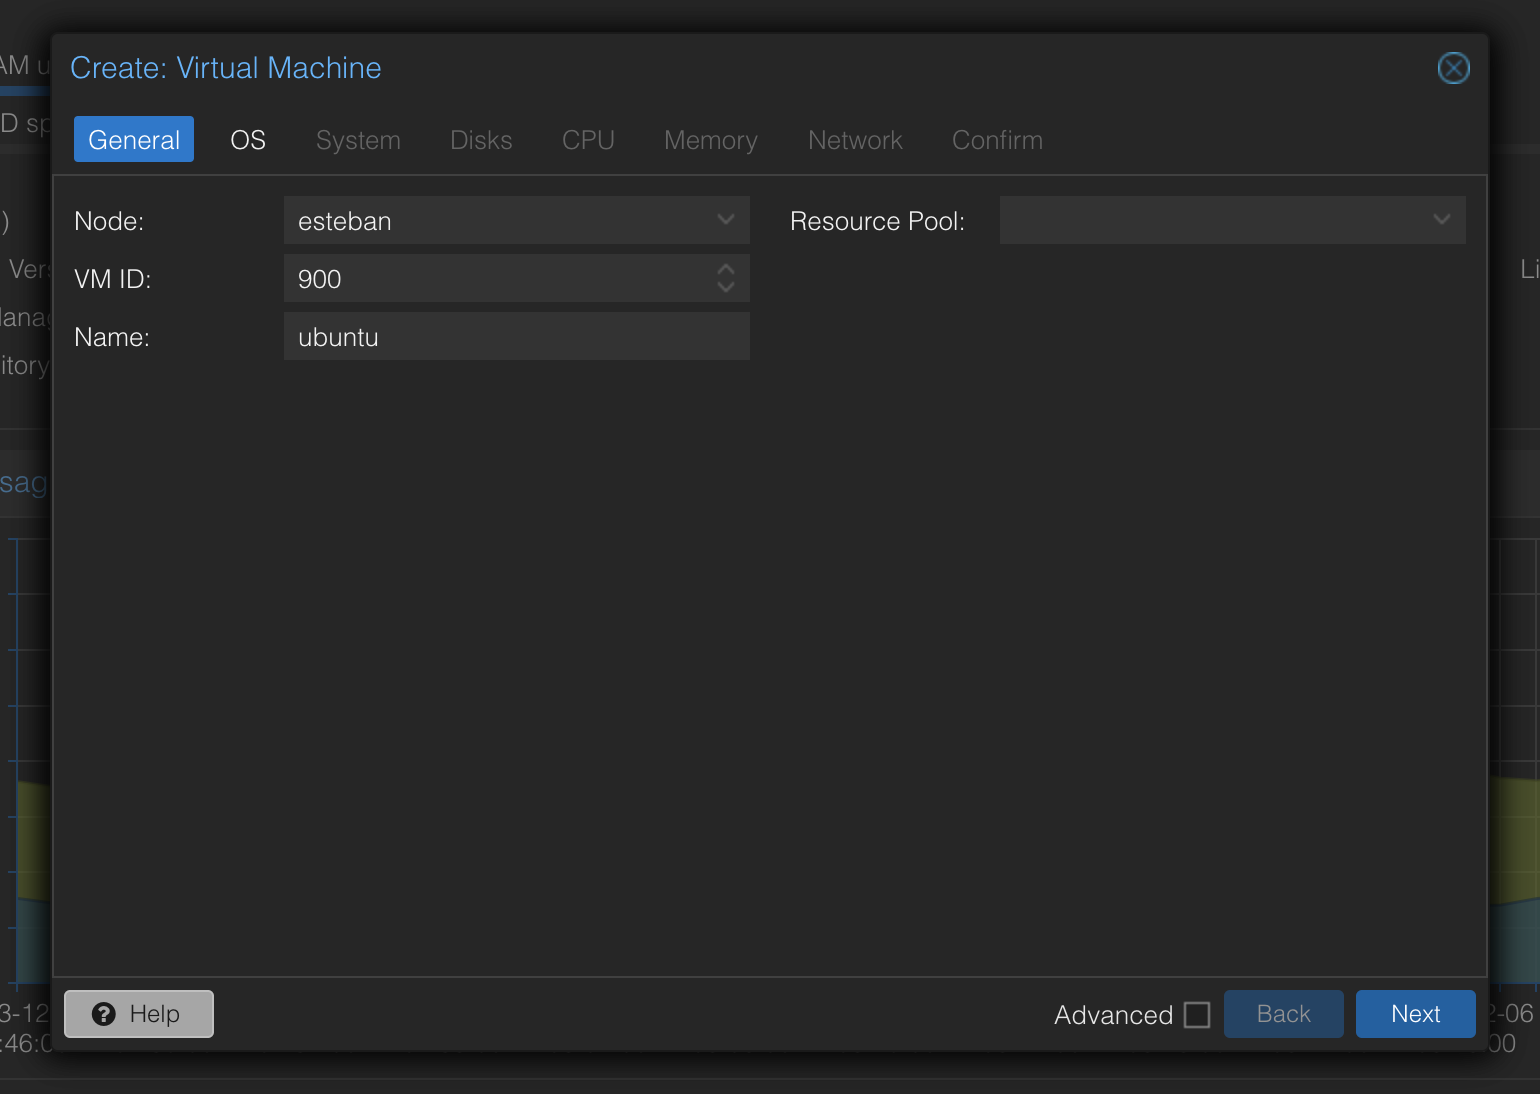The height and width of the screenshot is (1094, 1540).
Task: Expand the Node dropdown arrow
Action: click(726, 220)
